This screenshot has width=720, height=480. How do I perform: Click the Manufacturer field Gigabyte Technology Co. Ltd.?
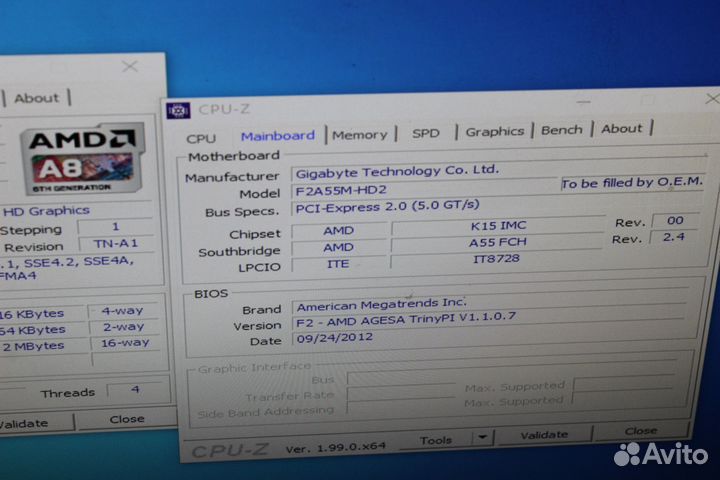[498, 169]
